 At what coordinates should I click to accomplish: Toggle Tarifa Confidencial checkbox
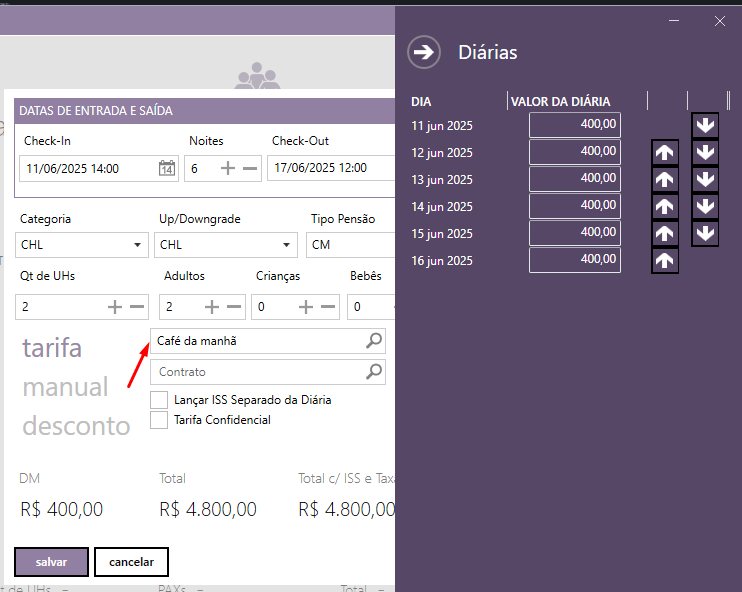158,420
